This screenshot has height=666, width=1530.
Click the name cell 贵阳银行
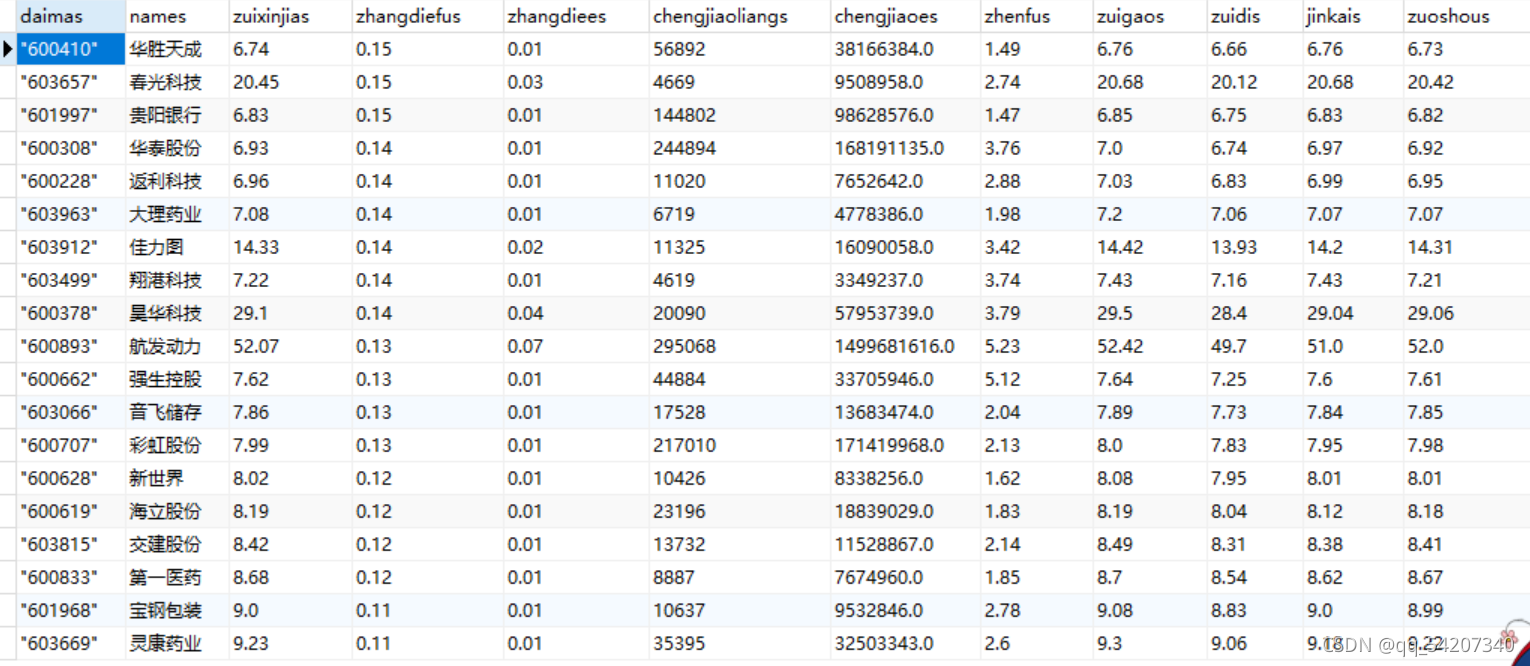coord(177,115)
